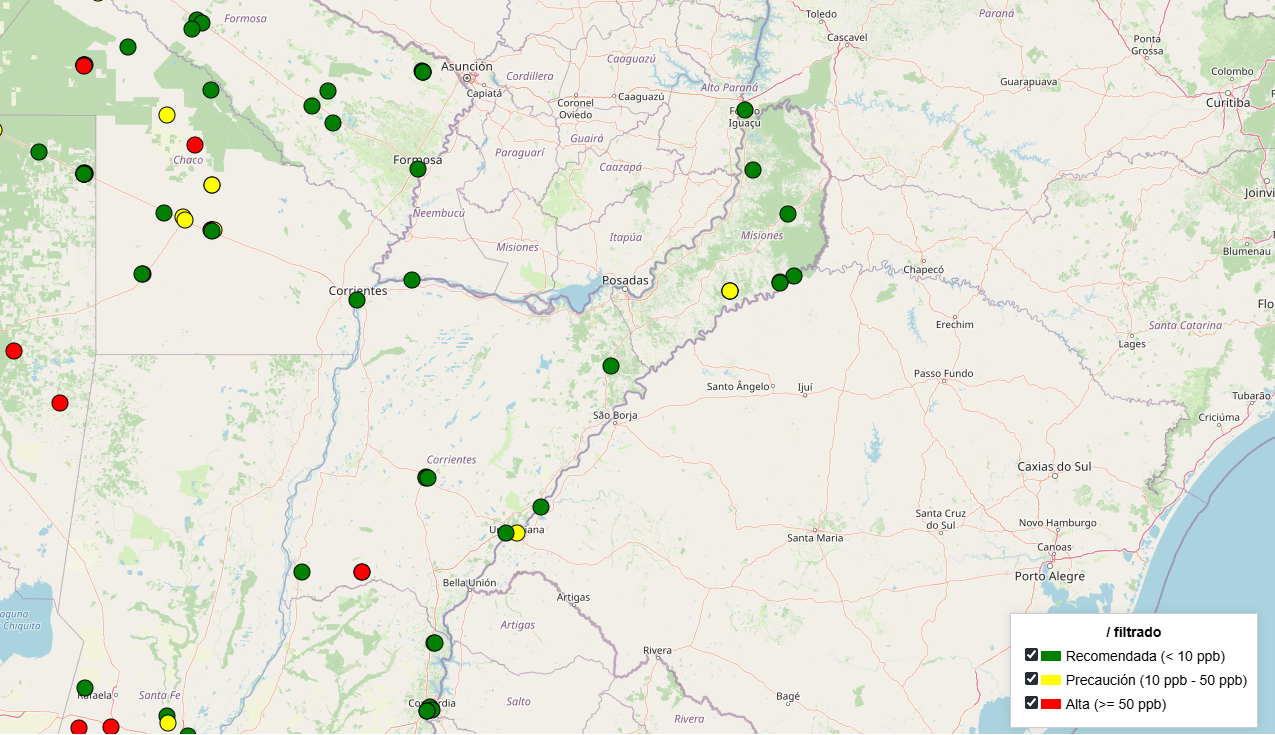The image size is (1275, 735).
Task: Open the green marker left of the Bella Unión red marker
Action: tap(302, 572)
